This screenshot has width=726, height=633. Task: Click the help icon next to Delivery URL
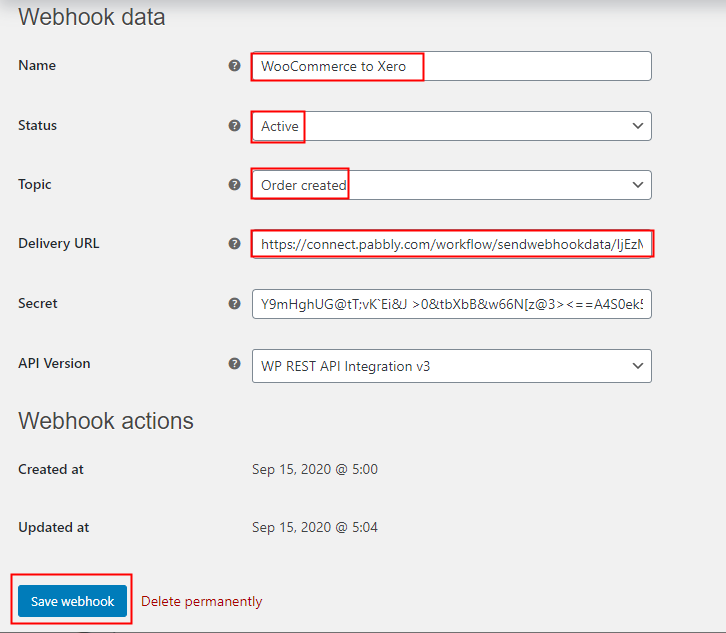[x=235, y=244]
